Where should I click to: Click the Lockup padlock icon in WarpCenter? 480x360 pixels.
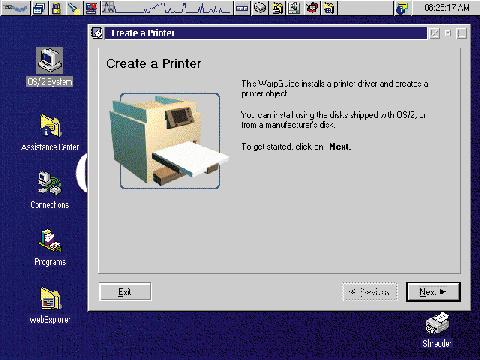click(x=57, y=8)
